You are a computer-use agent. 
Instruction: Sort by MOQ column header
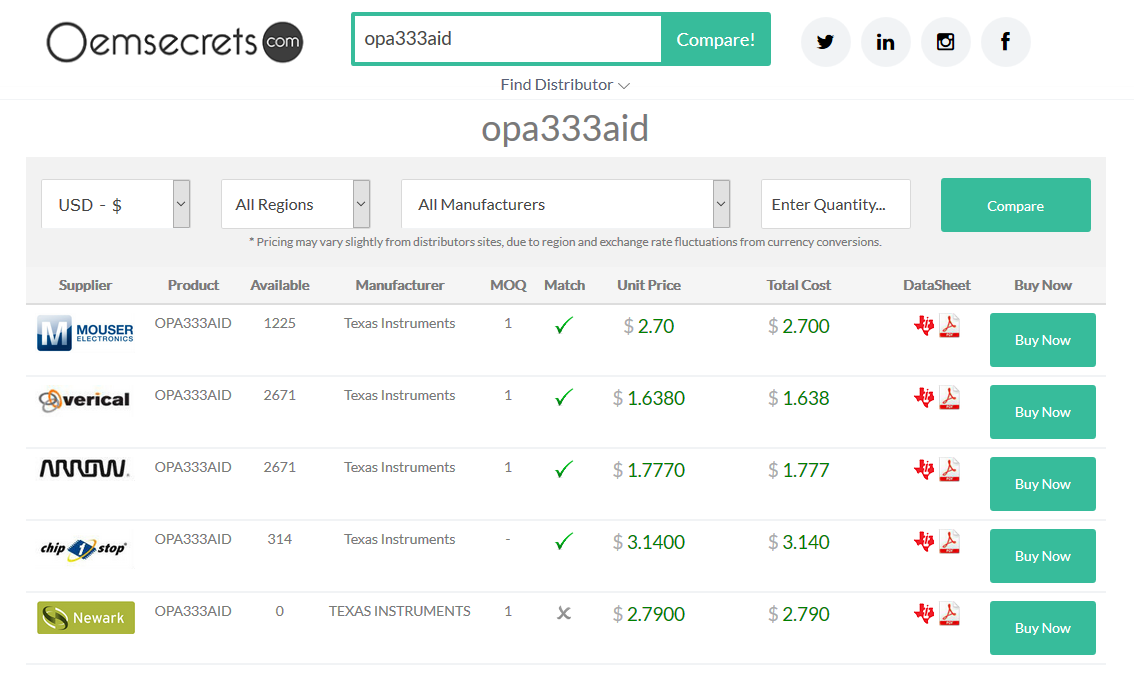(508, 285)
